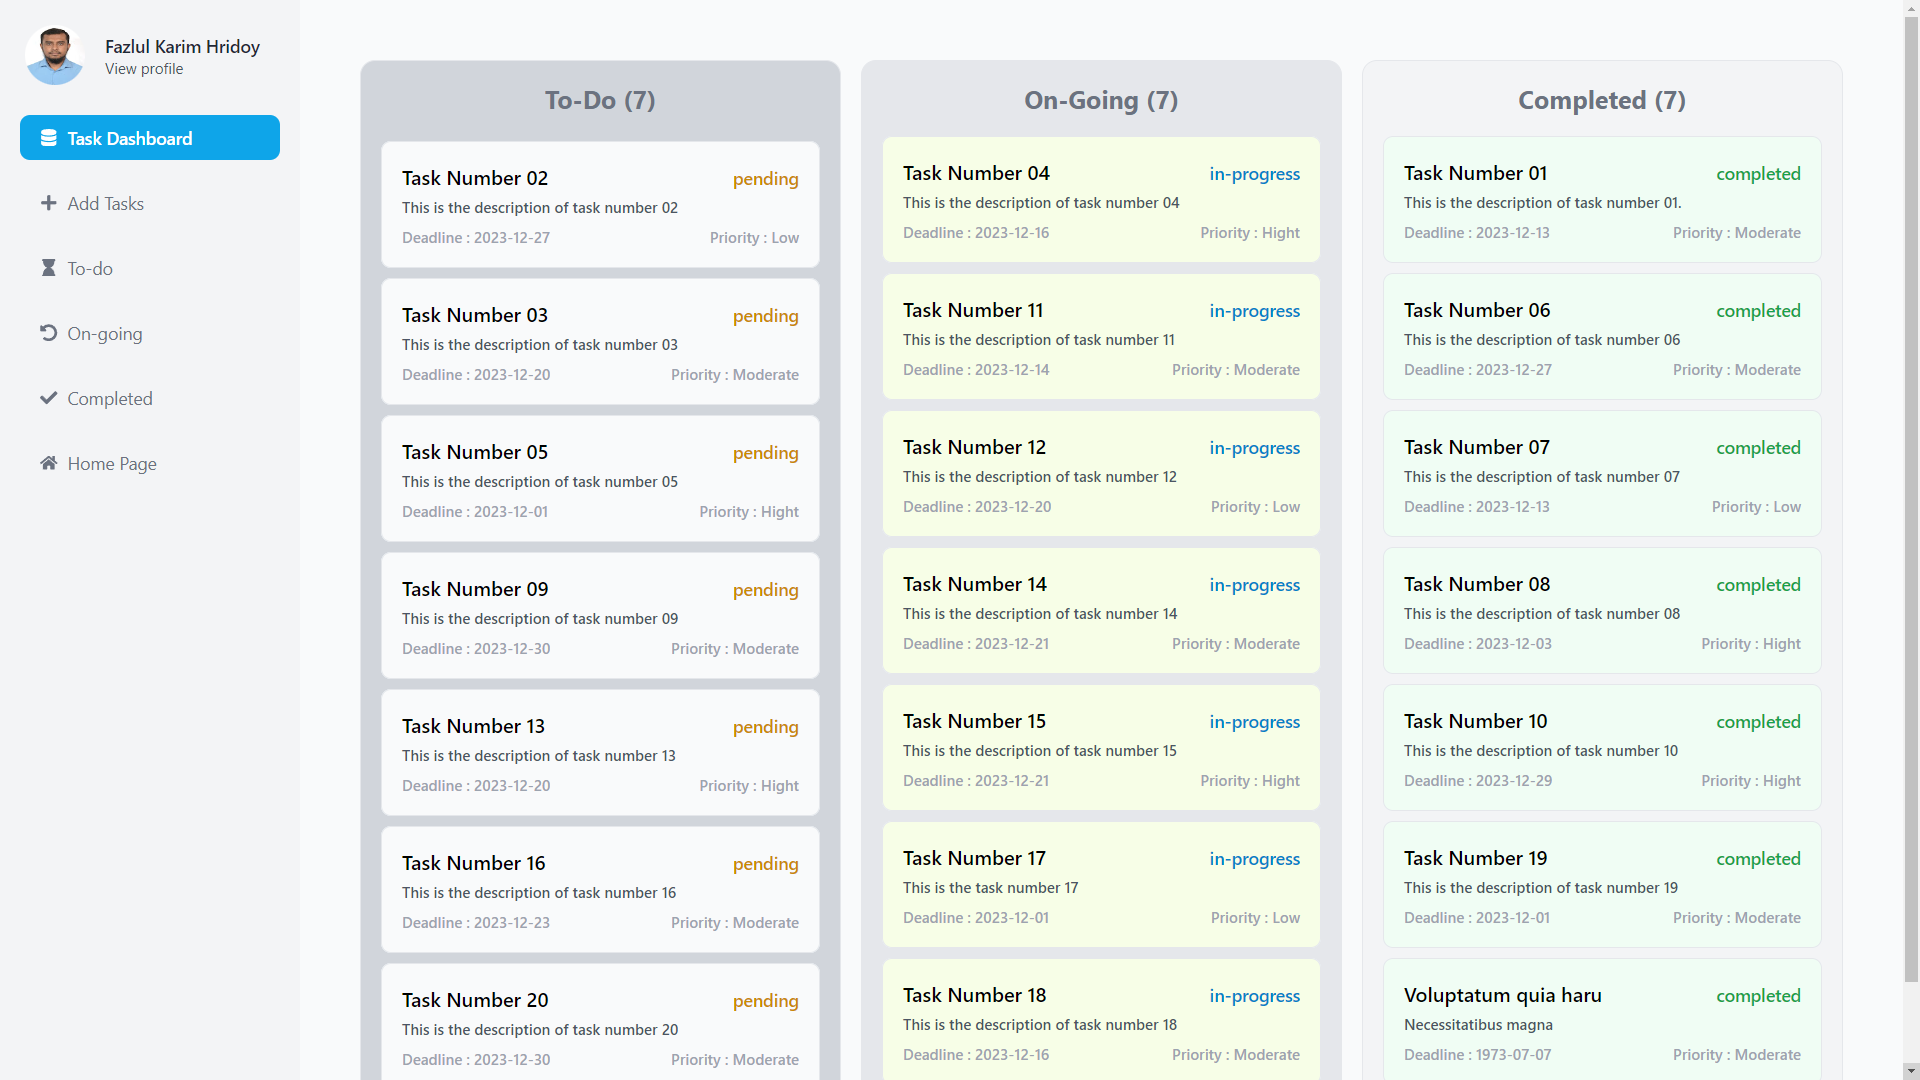
Task: Select the home icon next to Home Page
Action: (47, 463)
